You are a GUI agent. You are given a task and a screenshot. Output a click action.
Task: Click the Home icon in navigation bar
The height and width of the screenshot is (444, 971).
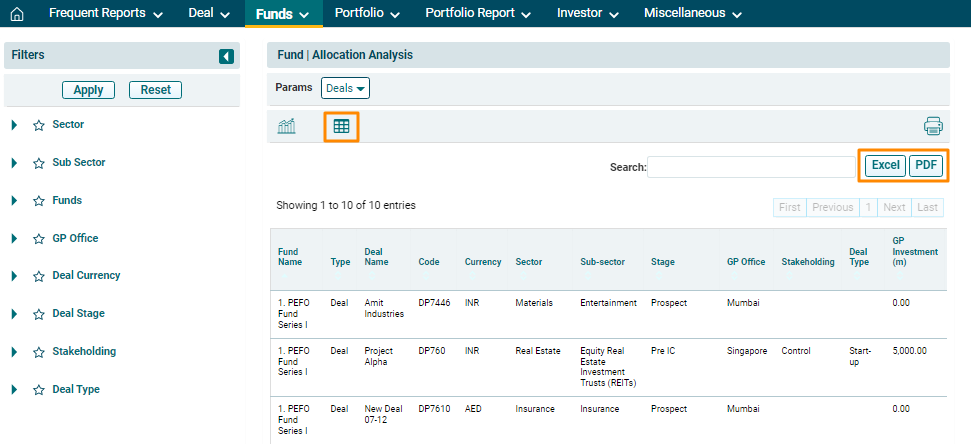[16, 14]
